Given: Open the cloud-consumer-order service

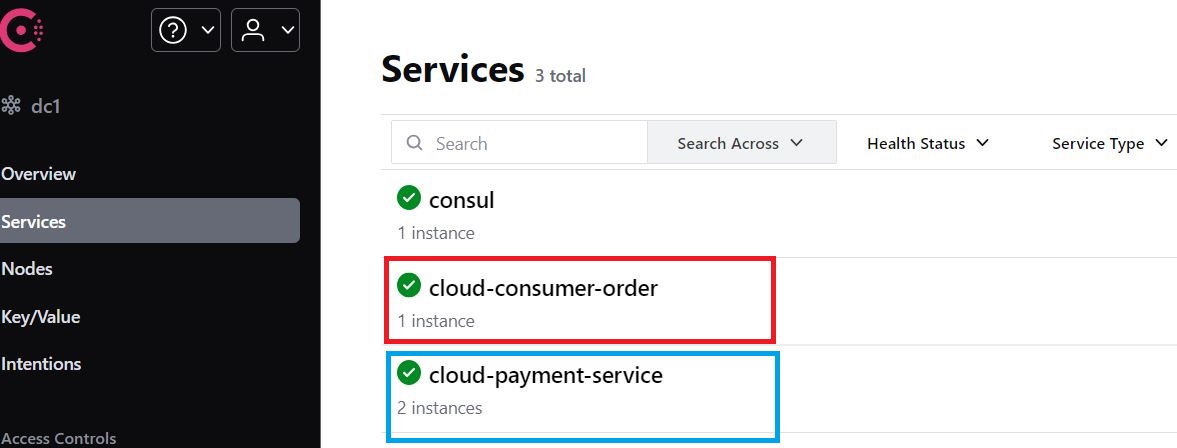Looking at the screenshot, I should [x=543, y=288].
